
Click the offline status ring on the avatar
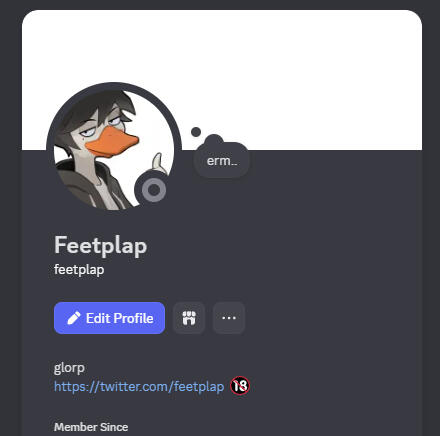pyautogui.click(x=154, y=190)
